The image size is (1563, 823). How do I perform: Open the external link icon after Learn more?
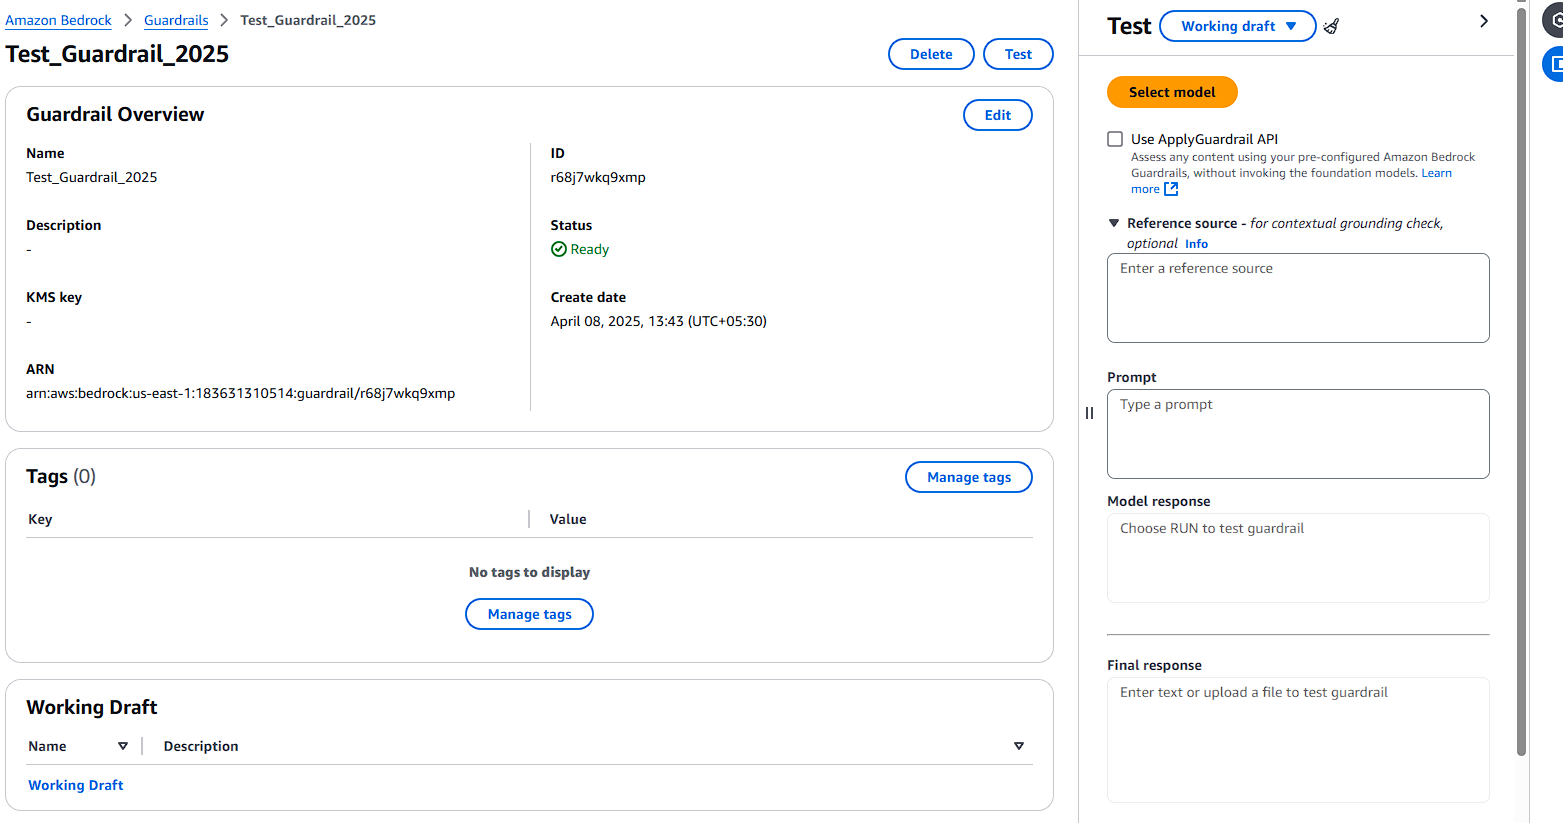(1171, 189)
